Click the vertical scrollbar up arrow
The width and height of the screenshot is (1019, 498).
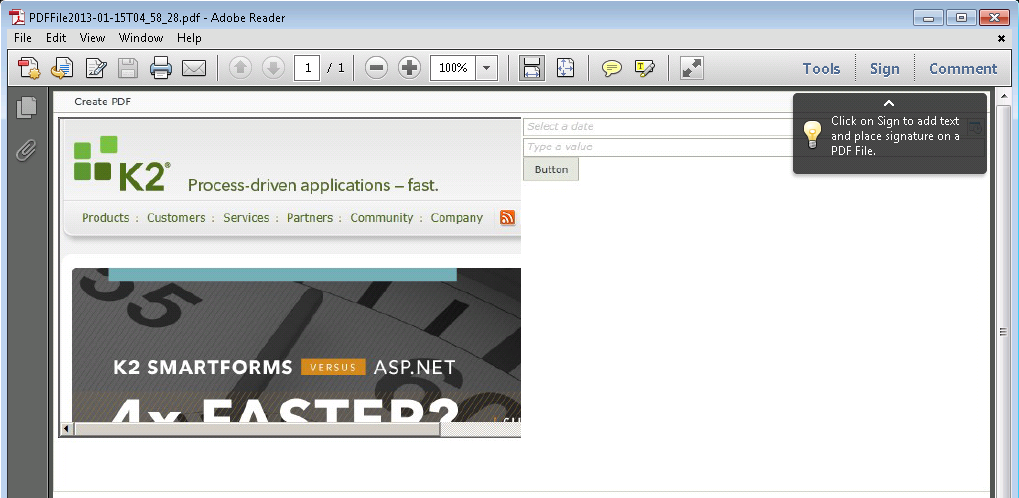click(1003, 98)
